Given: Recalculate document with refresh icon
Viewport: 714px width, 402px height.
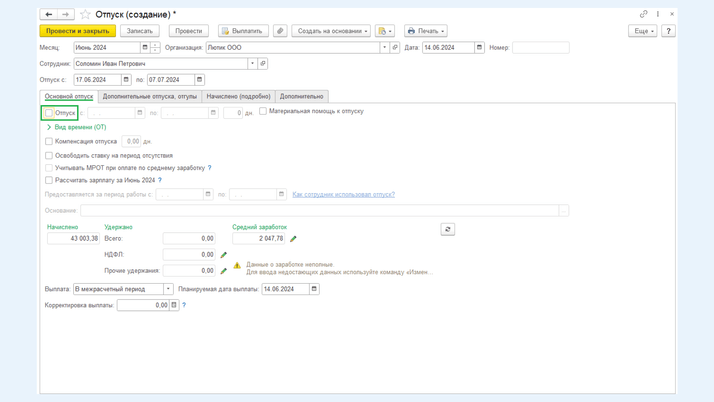Looking at the screenshot, I should (448, 229).
